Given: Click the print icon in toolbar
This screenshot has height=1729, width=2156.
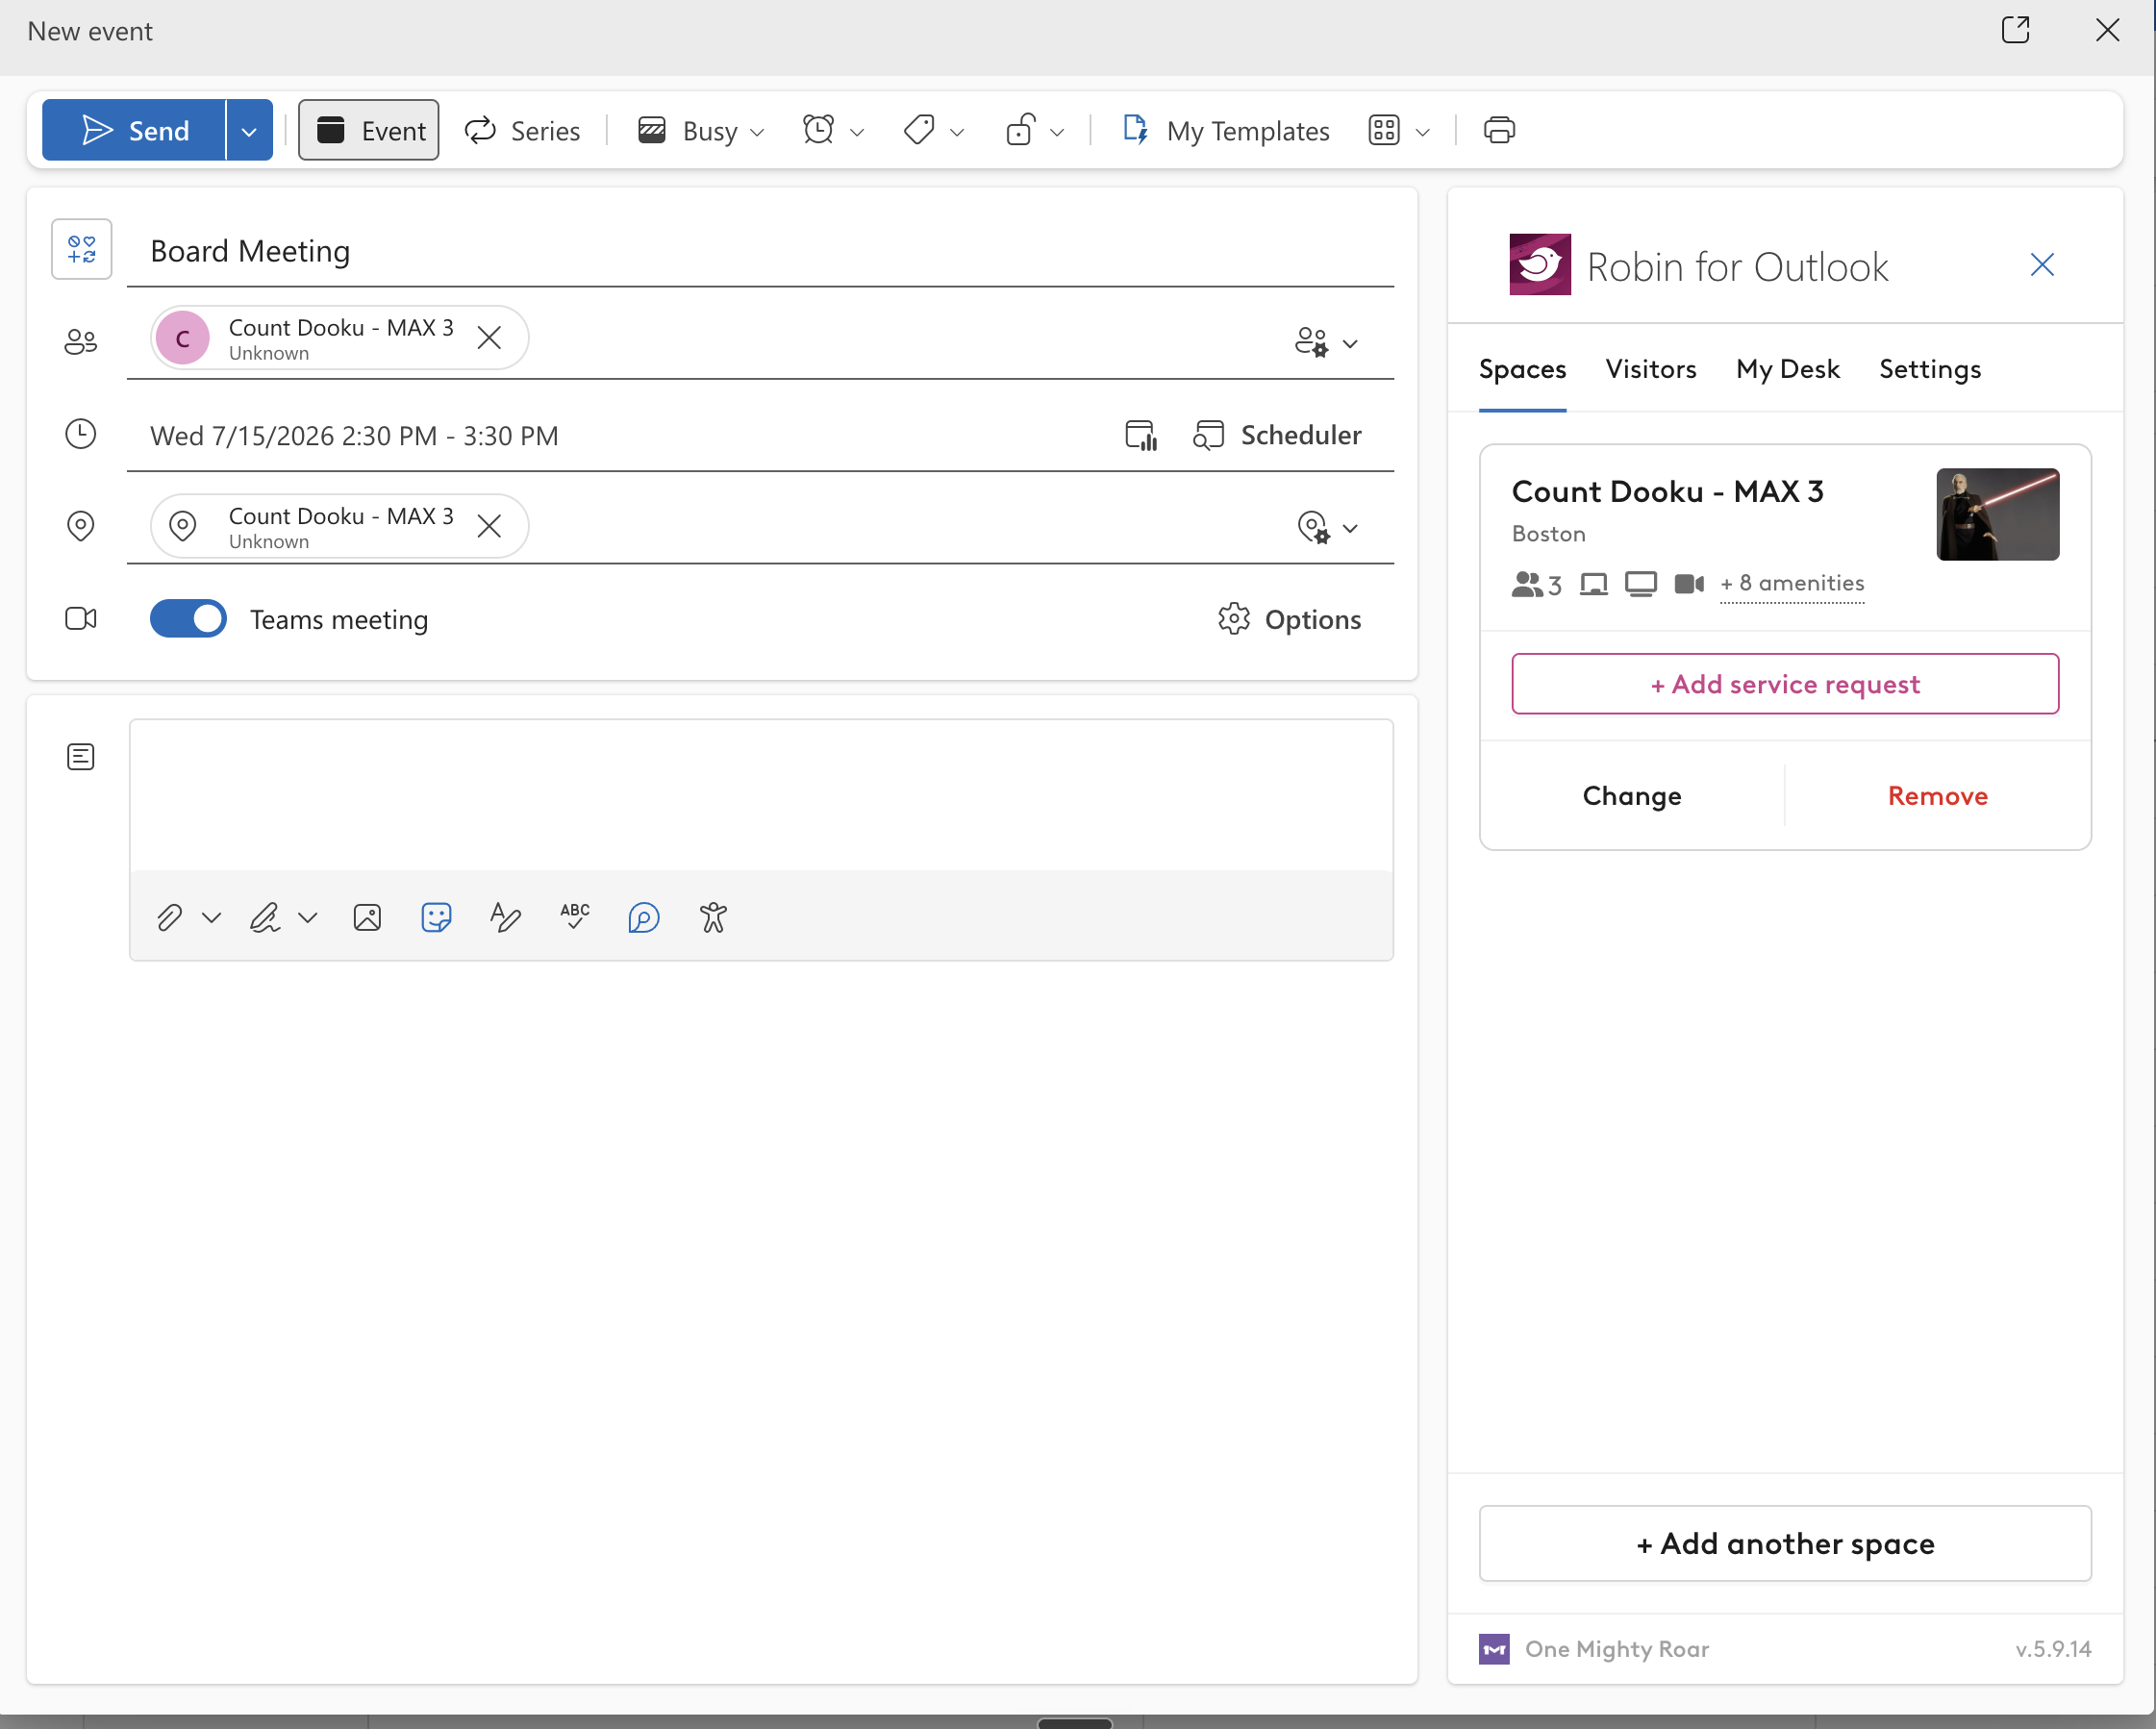Looking at the screenshot, I should 1498,130.
